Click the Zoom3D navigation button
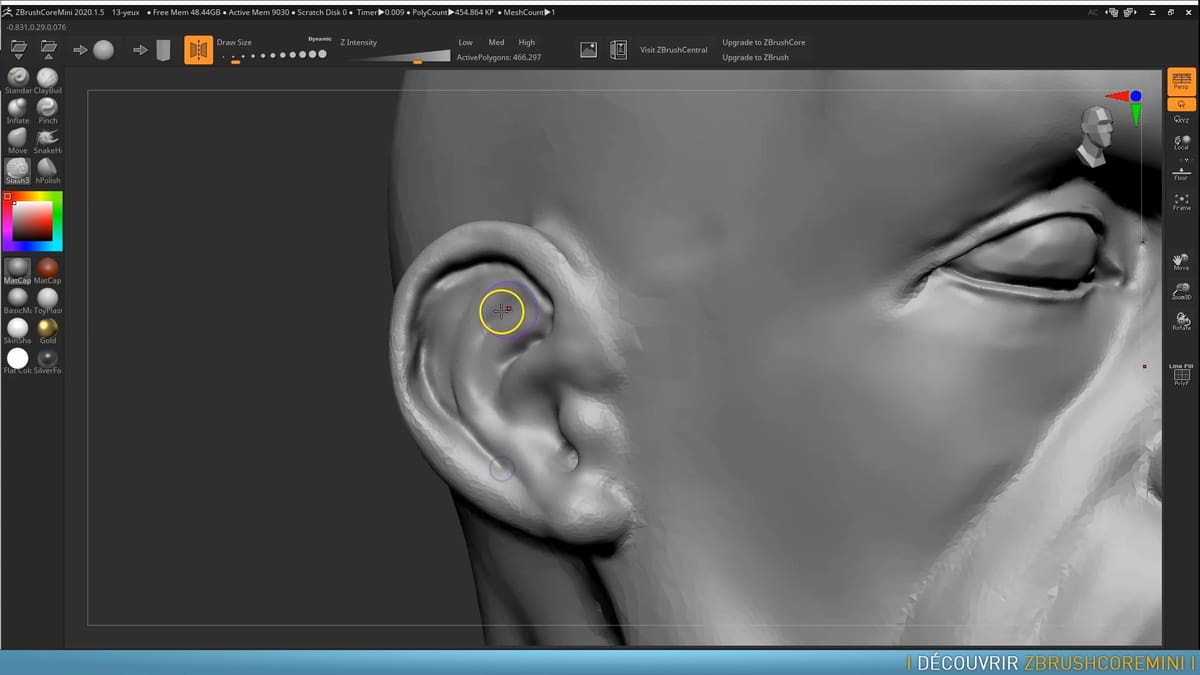 click(1181, 292)
